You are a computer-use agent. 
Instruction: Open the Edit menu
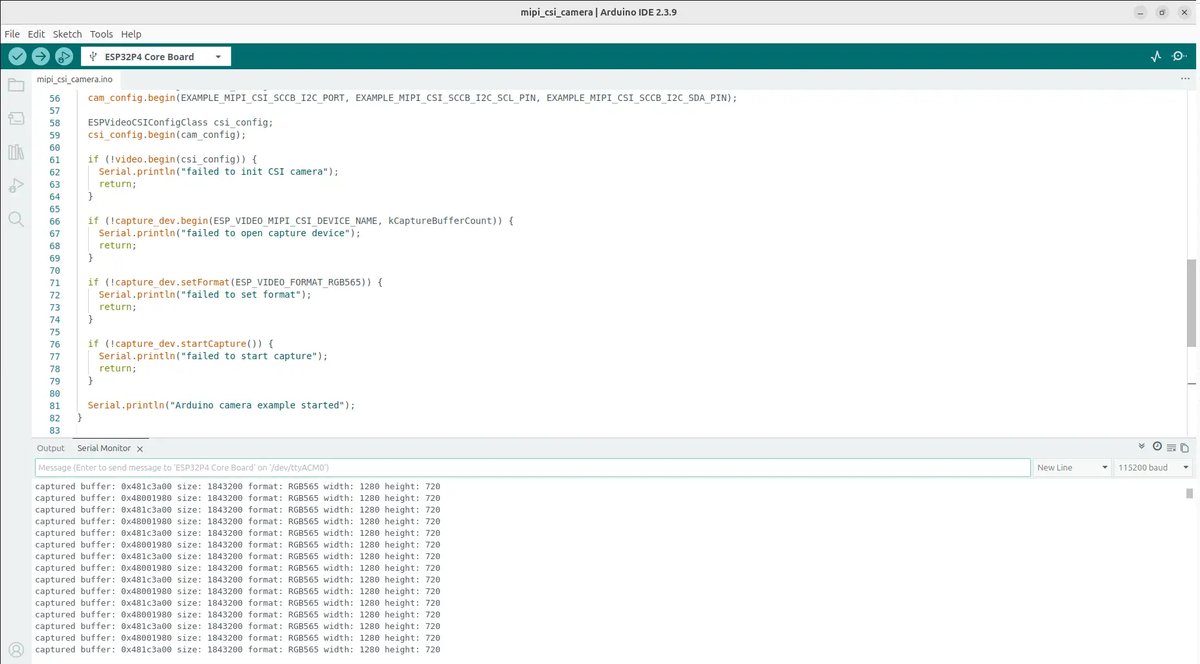[x=37, y=34]
